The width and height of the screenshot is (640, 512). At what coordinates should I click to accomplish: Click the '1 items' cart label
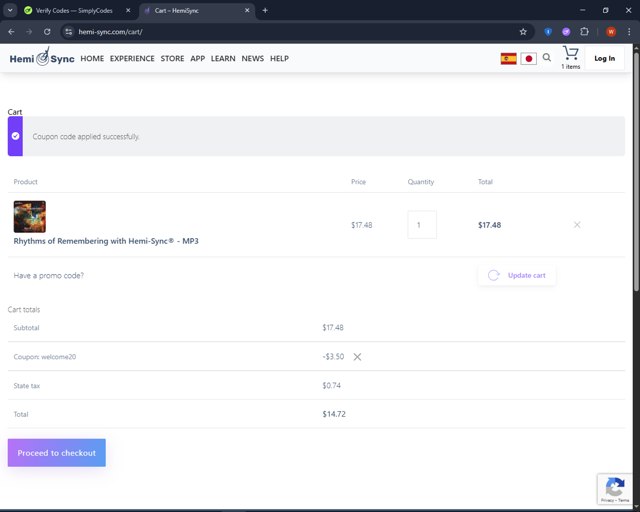pyautogui.click(x=571, y=67)
